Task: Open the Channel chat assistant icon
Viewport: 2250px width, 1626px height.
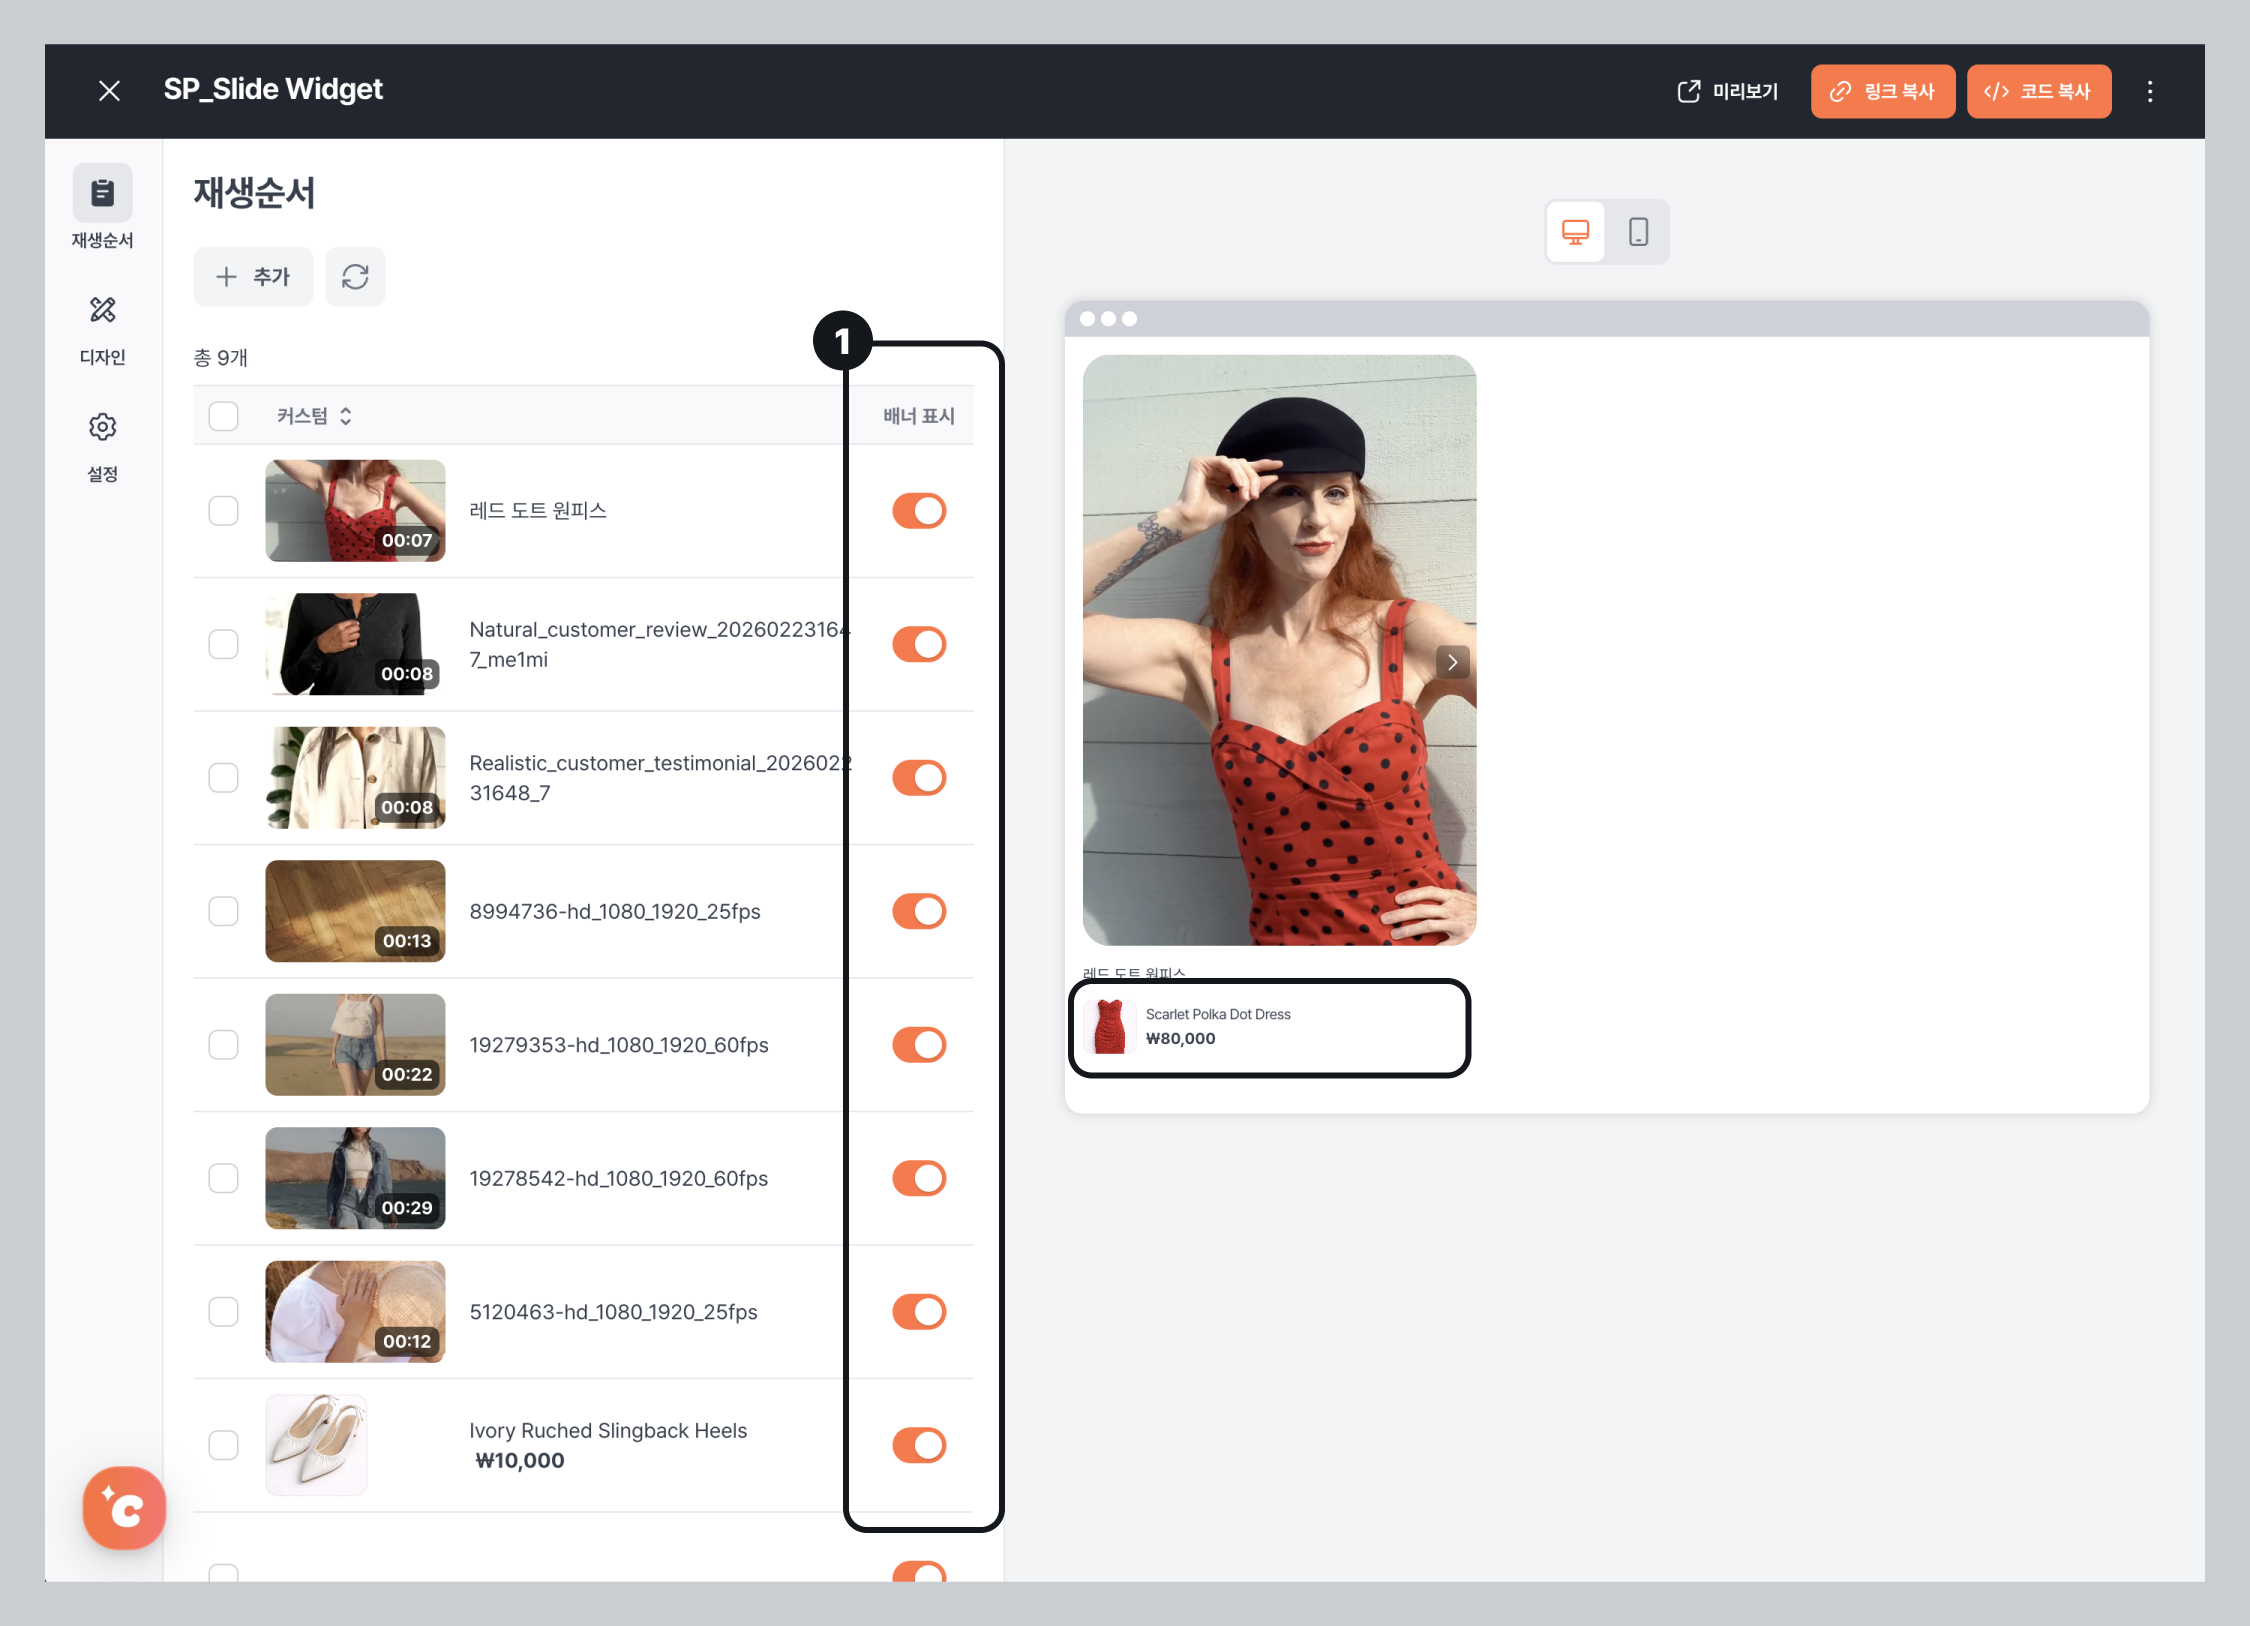Action: (x=124, y=1507)
